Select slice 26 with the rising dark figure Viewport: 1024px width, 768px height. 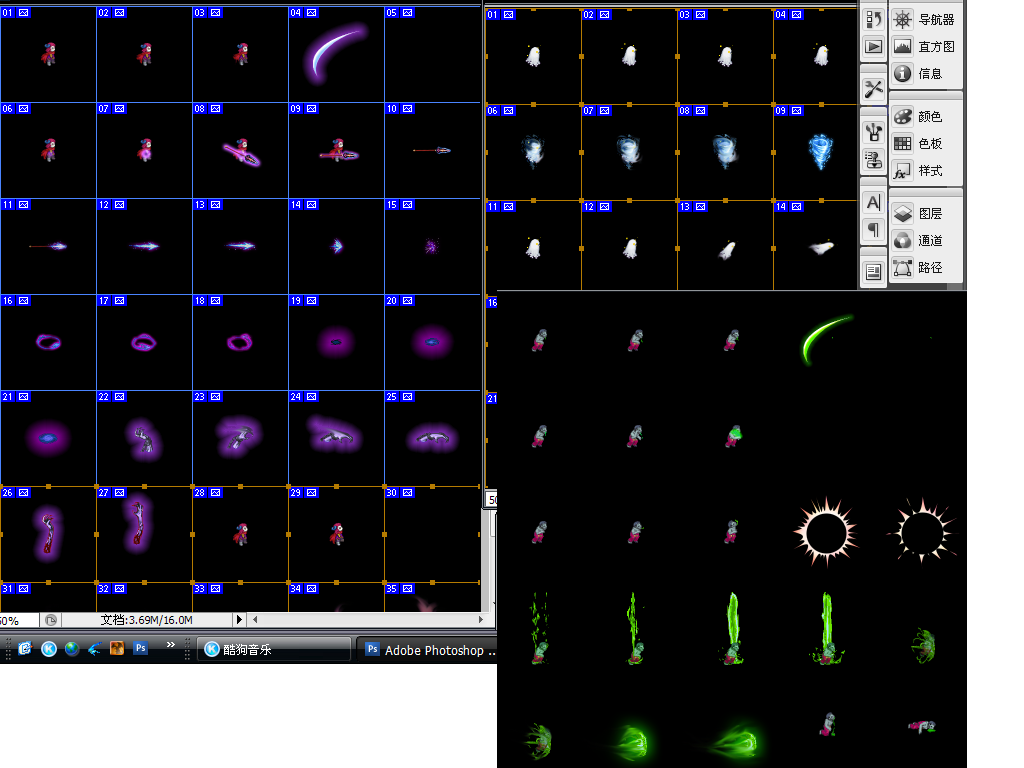coord(48,534)
